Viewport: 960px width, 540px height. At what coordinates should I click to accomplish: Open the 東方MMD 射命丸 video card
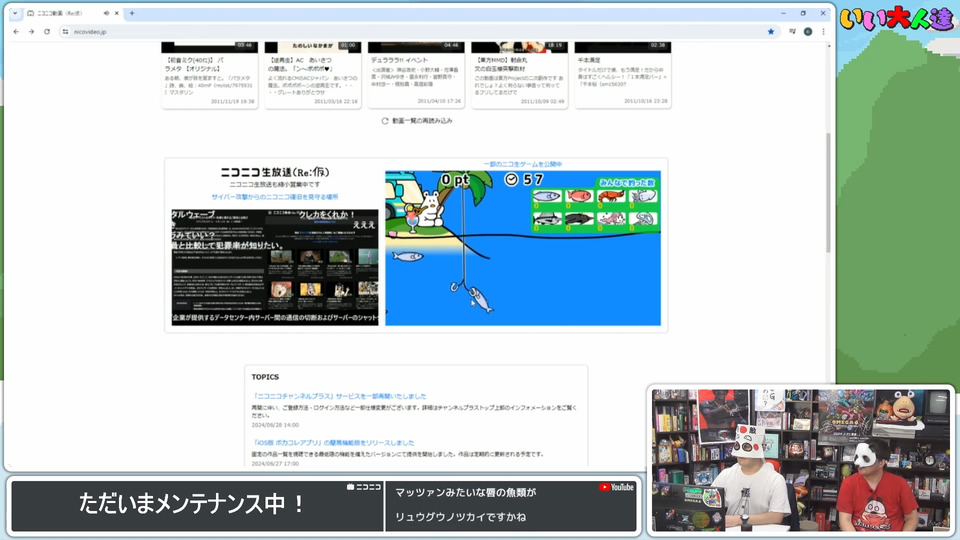click(520, 75)
